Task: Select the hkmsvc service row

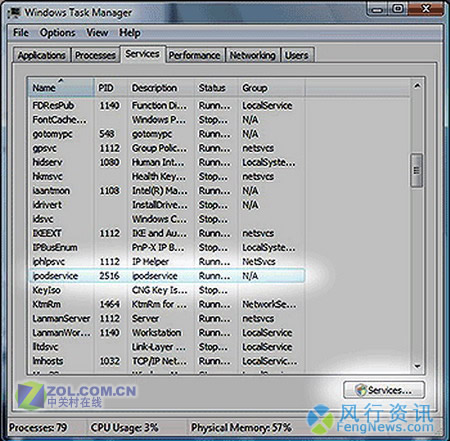Action: pyautogui.click(x=166, y=176)
